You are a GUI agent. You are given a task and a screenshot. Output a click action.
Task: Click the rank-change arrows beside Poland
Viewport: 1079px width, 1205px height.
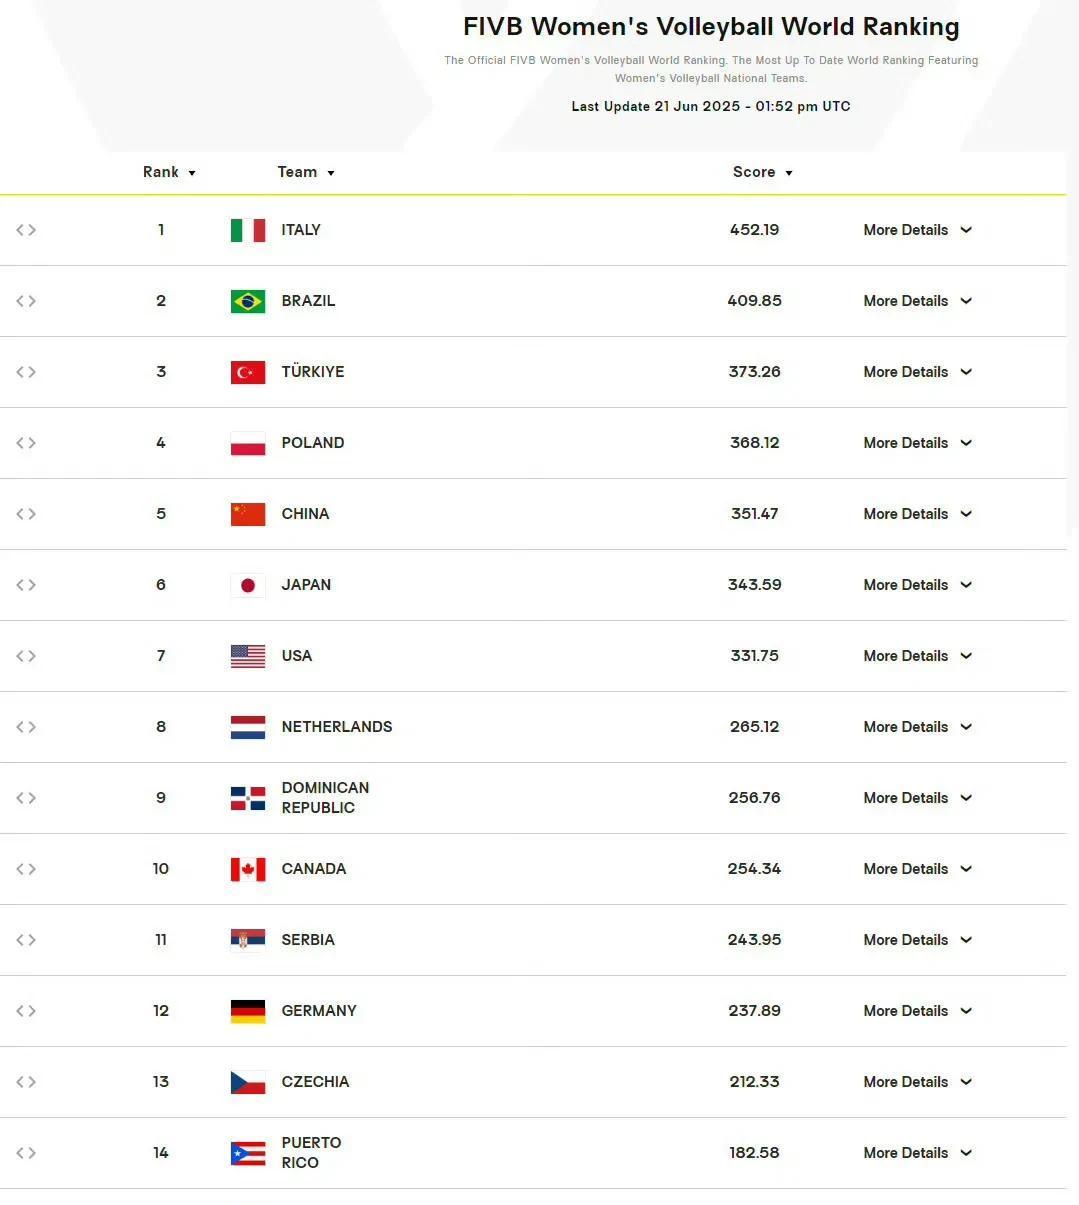click(26, 443)
